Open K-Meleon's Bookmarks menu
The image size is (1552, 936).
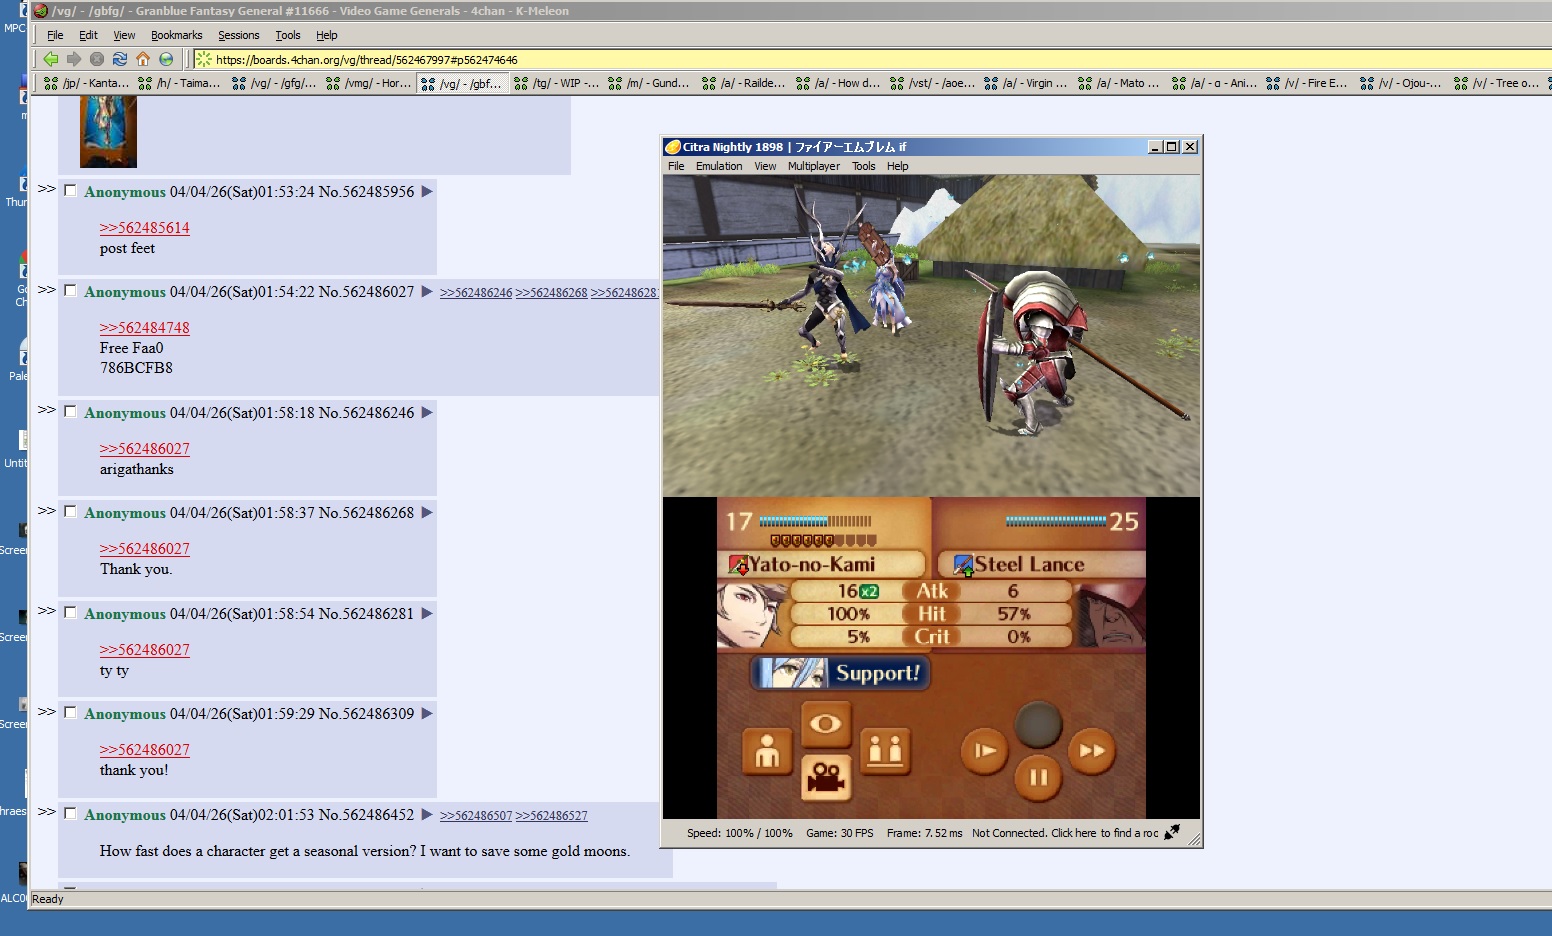click(x=177, y=35)
